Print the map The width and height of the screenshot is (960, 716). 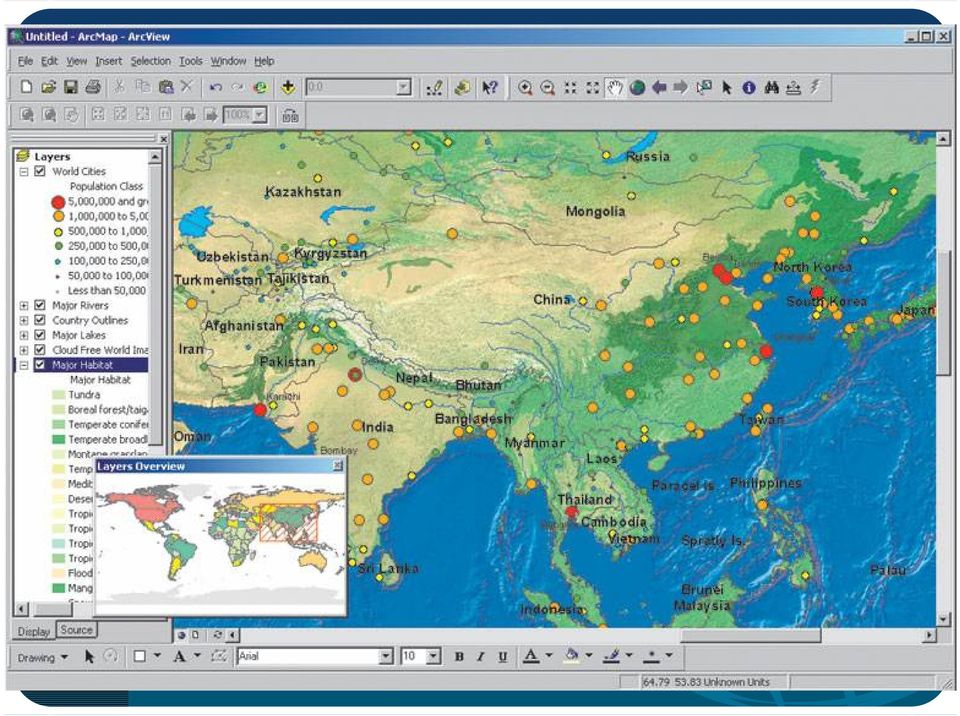(93, 87)
